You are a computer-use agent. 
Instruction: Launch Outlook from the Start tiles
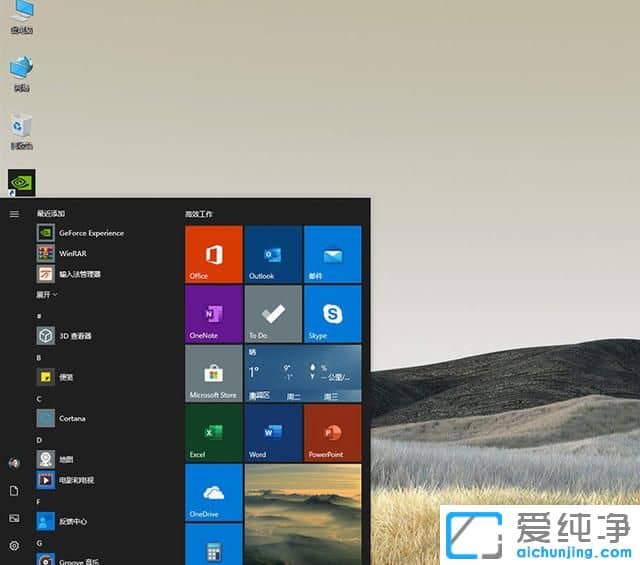tap(273, 253)
